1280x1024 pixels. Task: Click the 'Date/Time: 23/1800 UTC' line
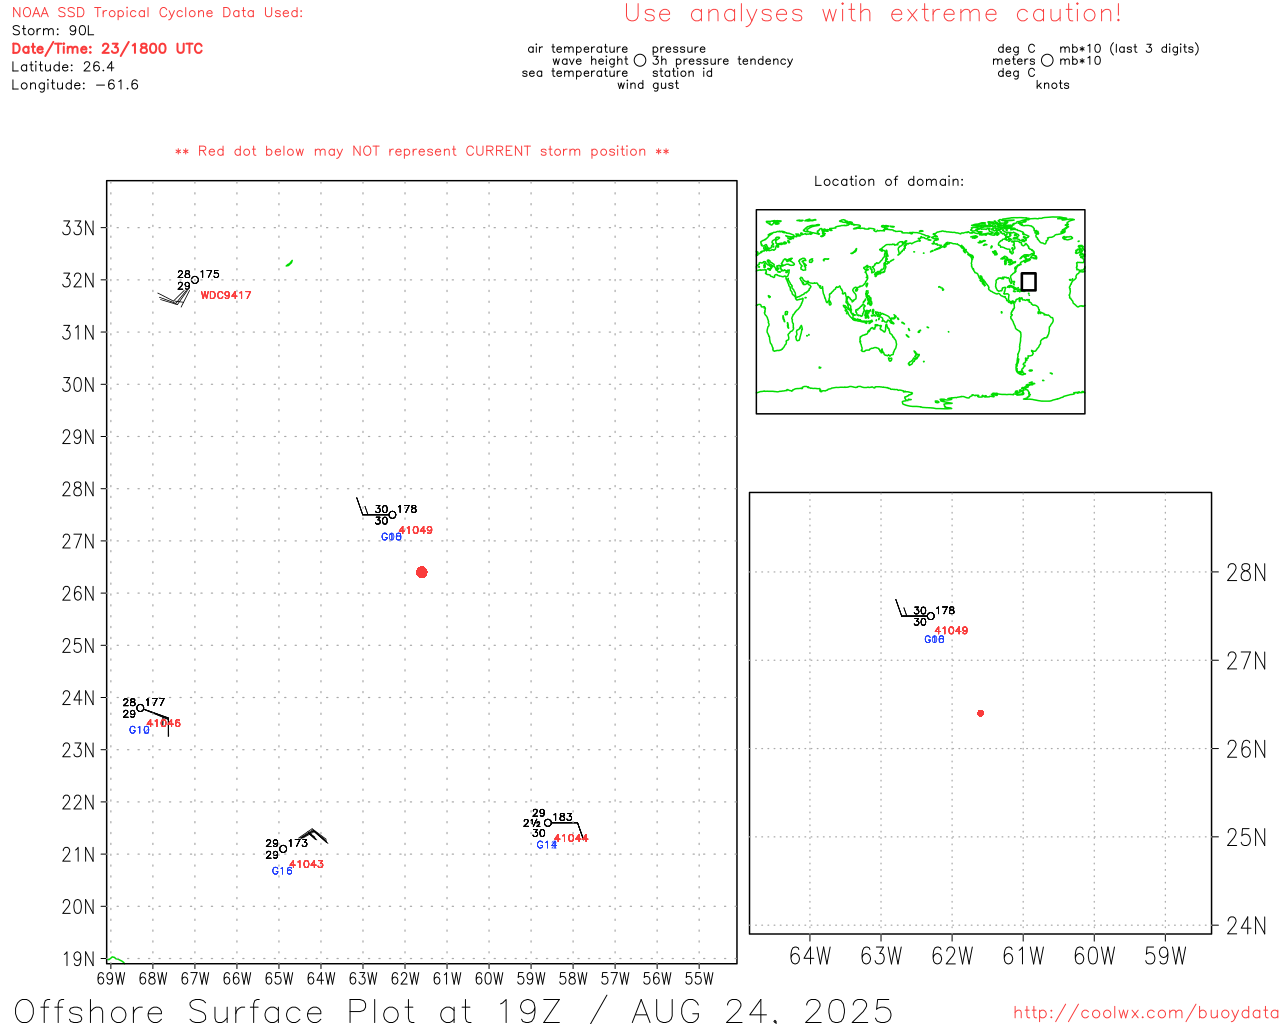coord(107,48)
